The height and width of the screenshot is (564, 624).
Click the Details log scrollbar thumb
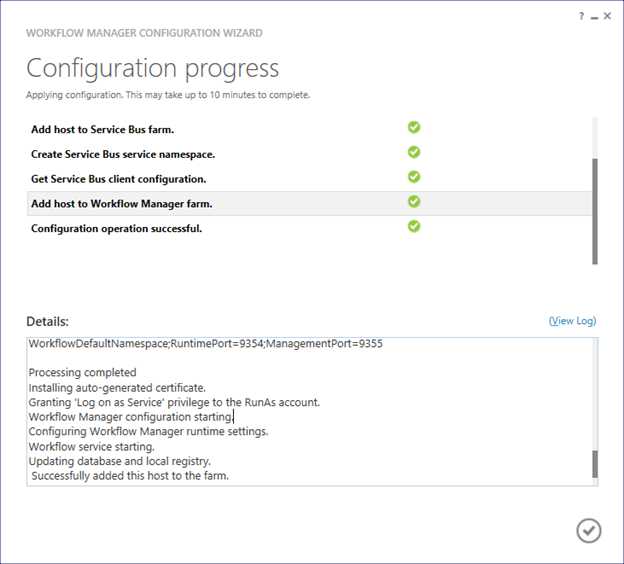pos(595,464)
